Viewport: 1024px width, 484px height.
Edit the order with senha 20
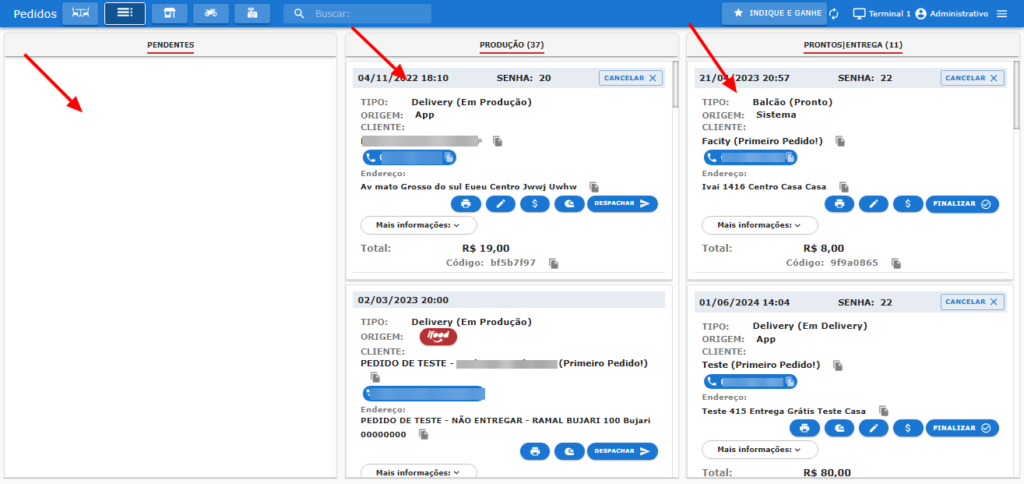click(500, 204)
